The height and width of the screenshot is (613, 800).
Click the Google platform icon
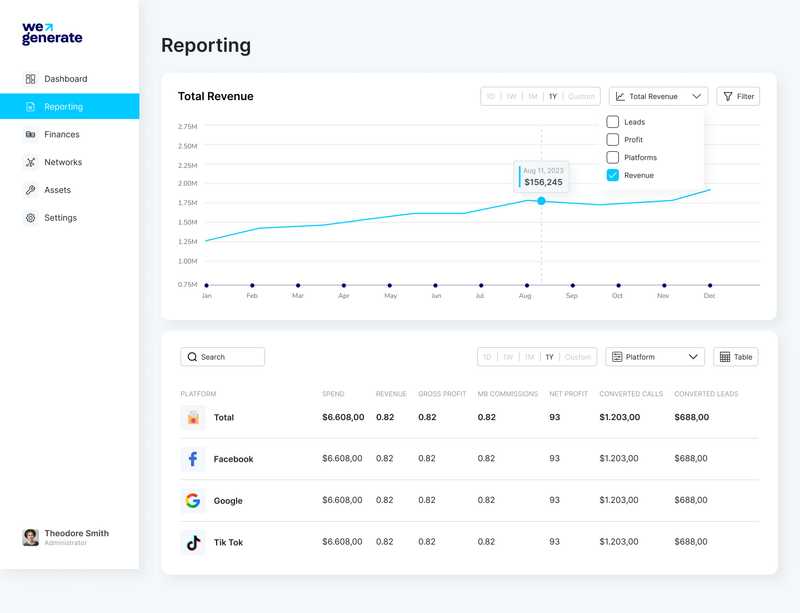pos(192,500)
